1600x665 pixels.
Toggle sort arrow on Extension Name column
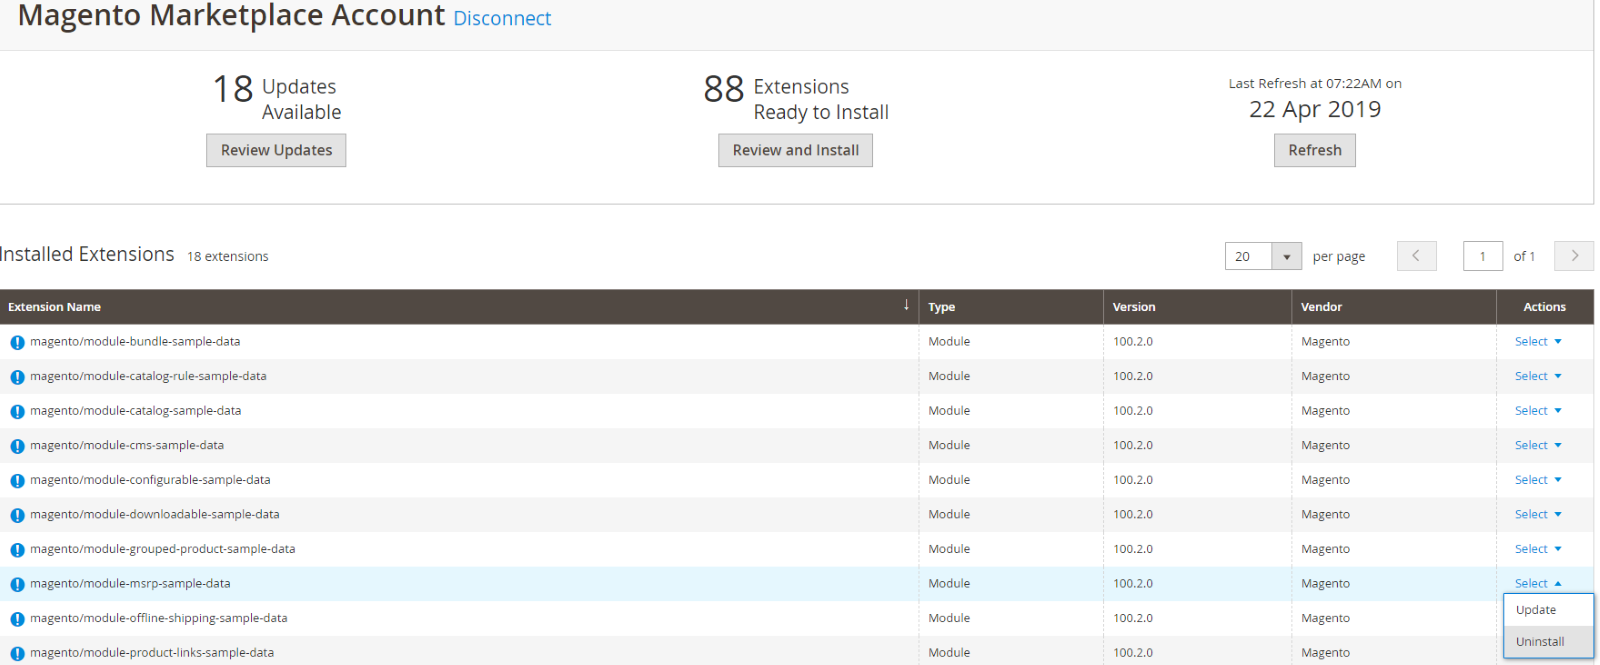(x=906, y=305)
